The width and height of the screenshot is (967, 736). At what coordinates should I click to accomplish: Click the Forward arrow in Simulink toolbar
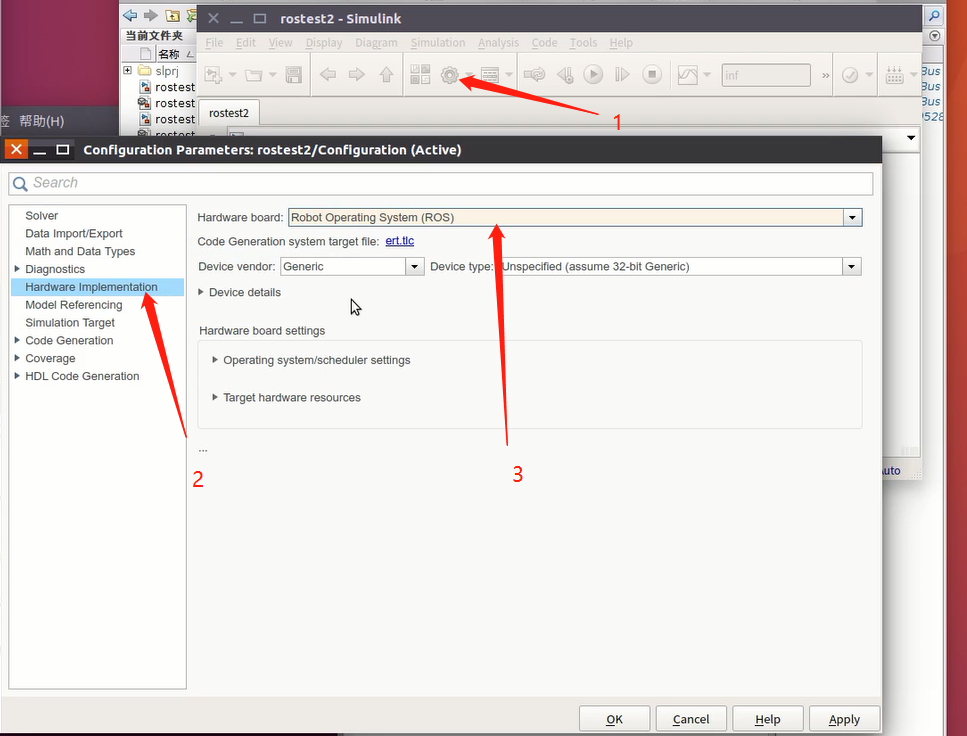tap(356, 75)
